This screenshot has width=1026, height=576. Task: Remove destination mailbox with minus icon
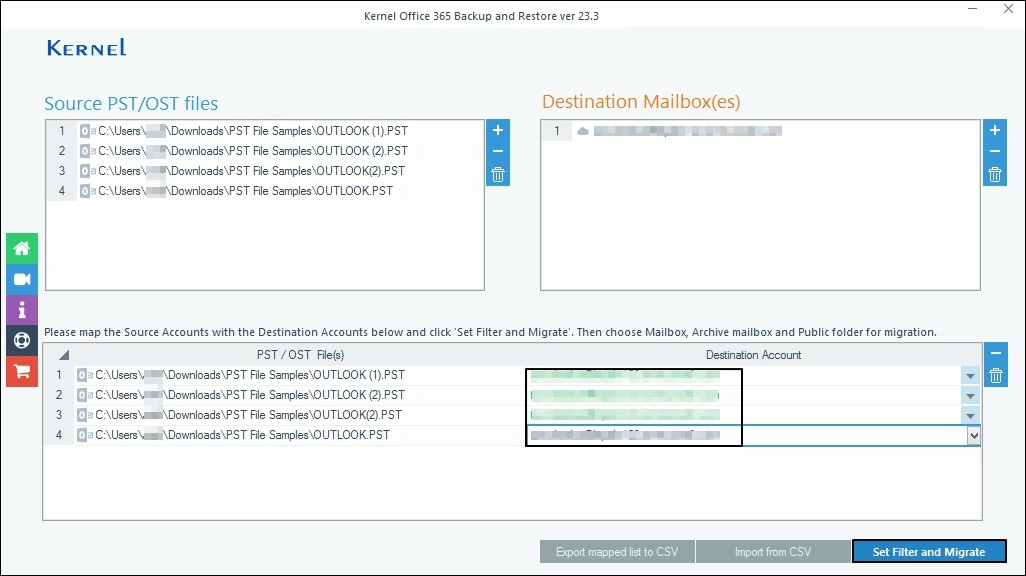coord(995,151)
